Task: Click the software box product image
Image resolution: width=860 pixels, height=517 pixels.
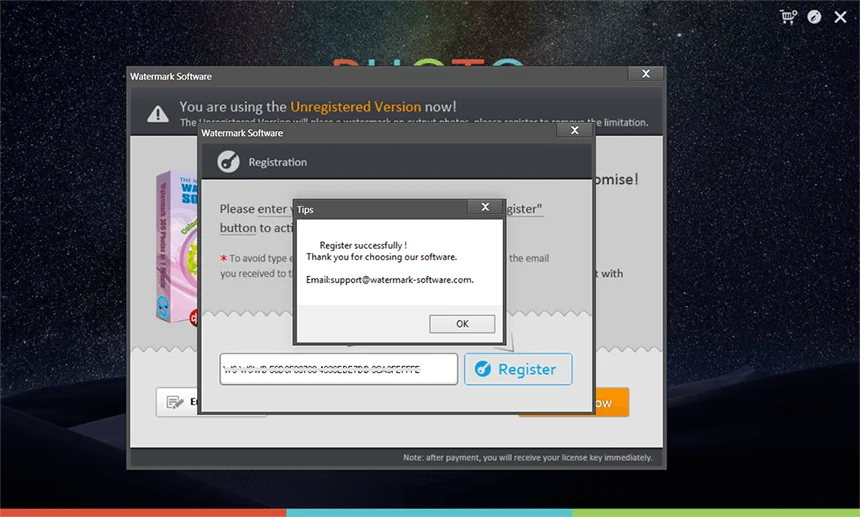Action: point(177,247)
